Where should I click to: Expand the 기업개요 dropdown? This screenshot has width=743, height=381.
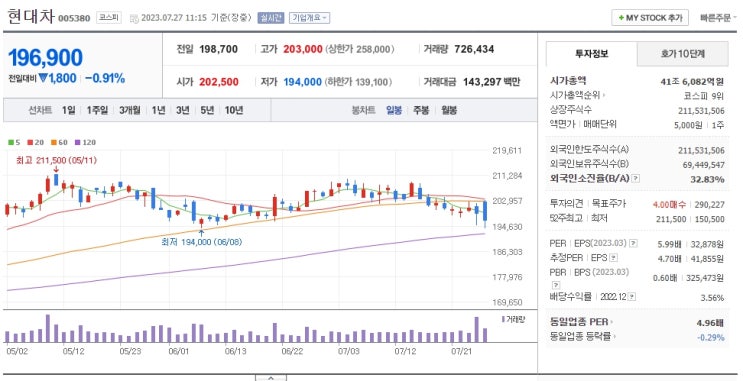(x=309, y=18)
